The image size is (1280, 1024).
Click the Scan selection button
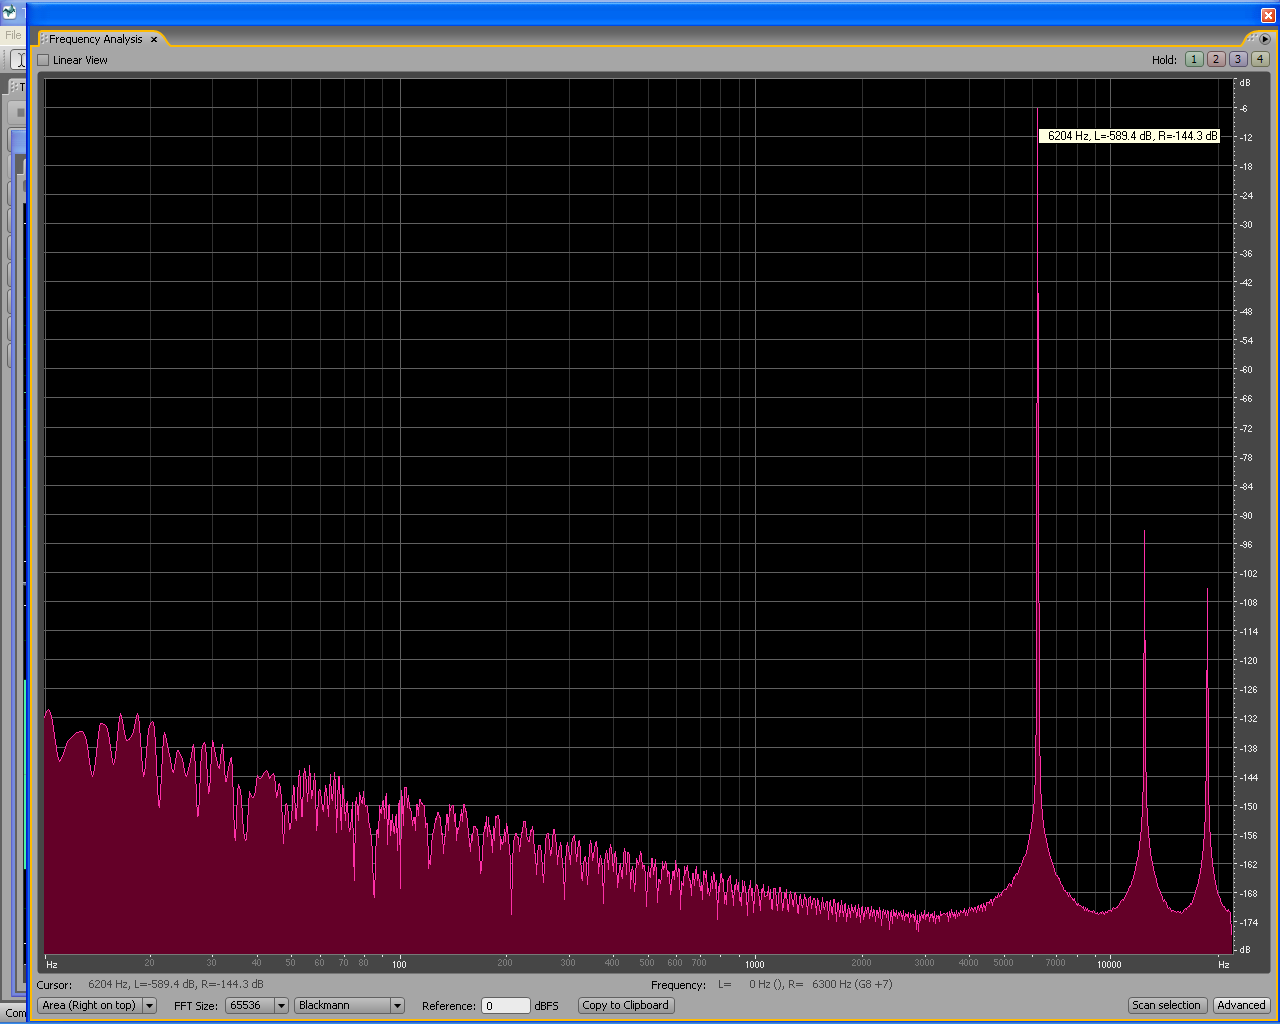click(x=1166, y=1005)
